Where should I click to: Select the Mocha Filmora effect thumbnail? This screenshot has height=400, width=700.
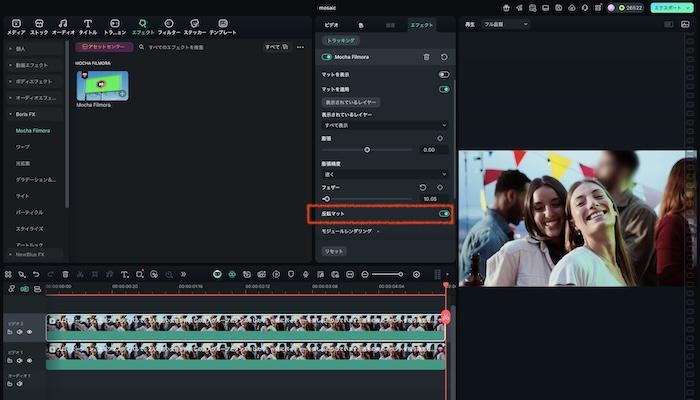pyautogui.click(x=102, y=86)
